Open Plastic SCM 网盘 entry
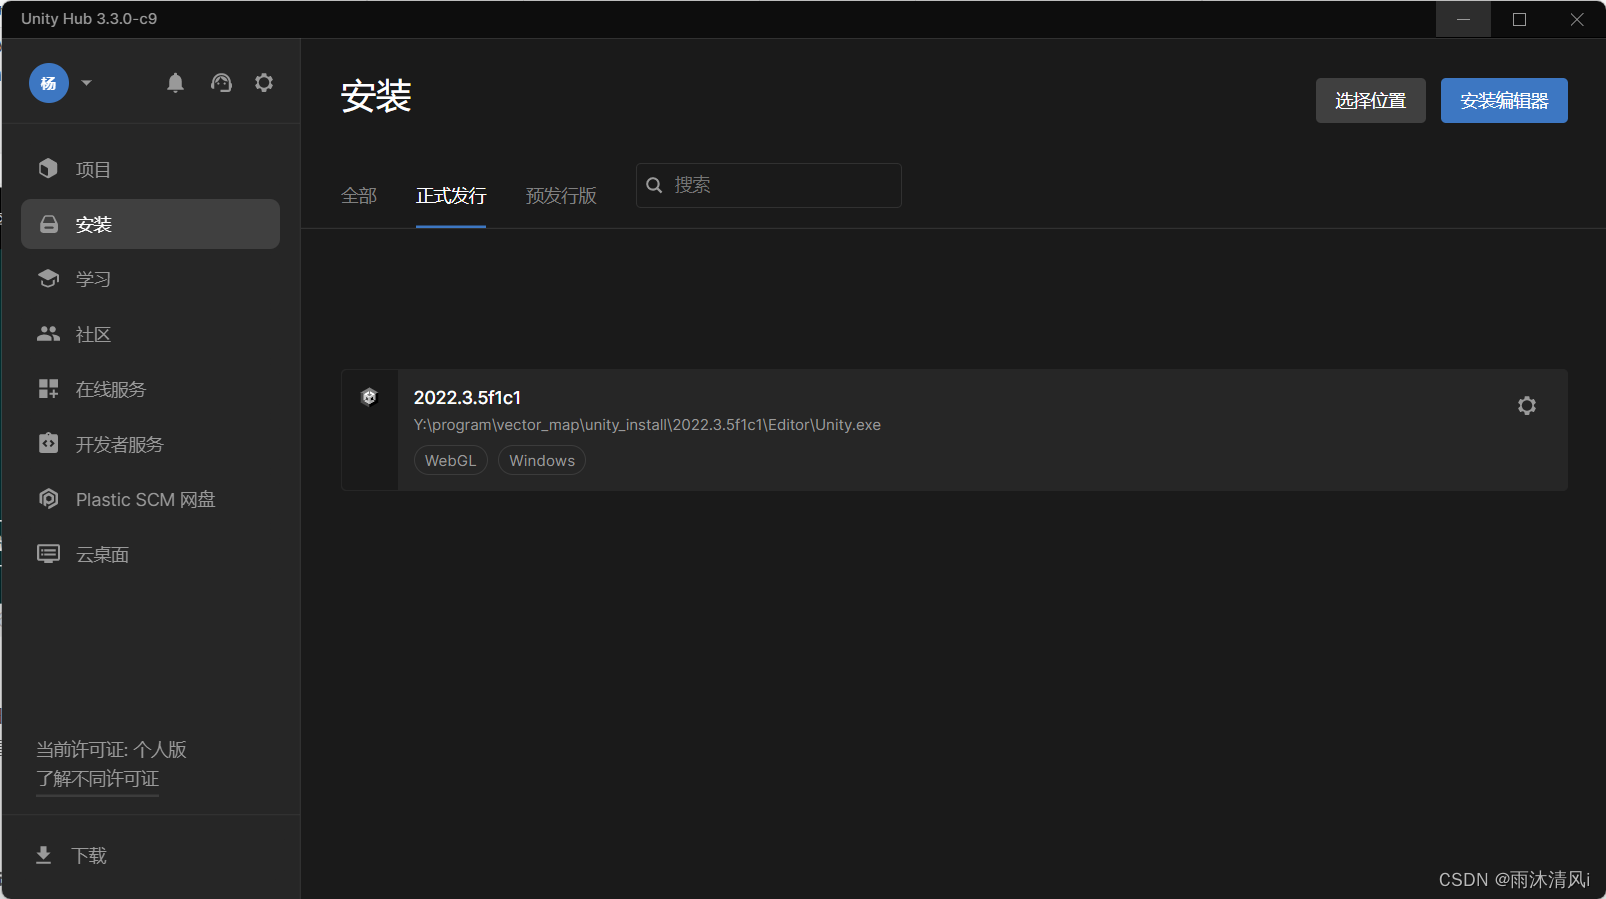The image size is (1606, 899). [x=150, y=499]
